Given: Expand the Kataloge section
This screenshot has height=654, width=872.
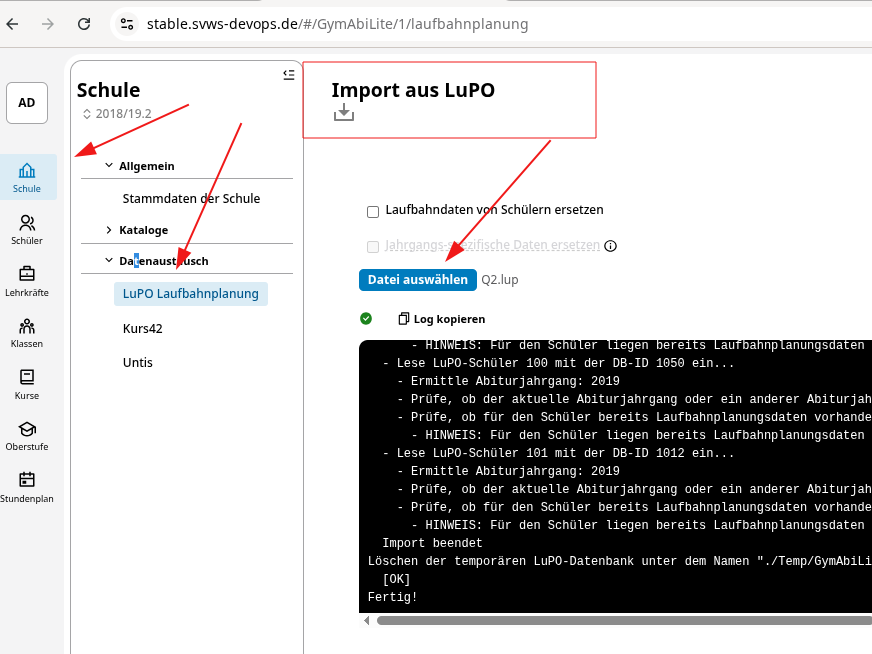Looking at the screenshot, I should [x=109, y=230].
